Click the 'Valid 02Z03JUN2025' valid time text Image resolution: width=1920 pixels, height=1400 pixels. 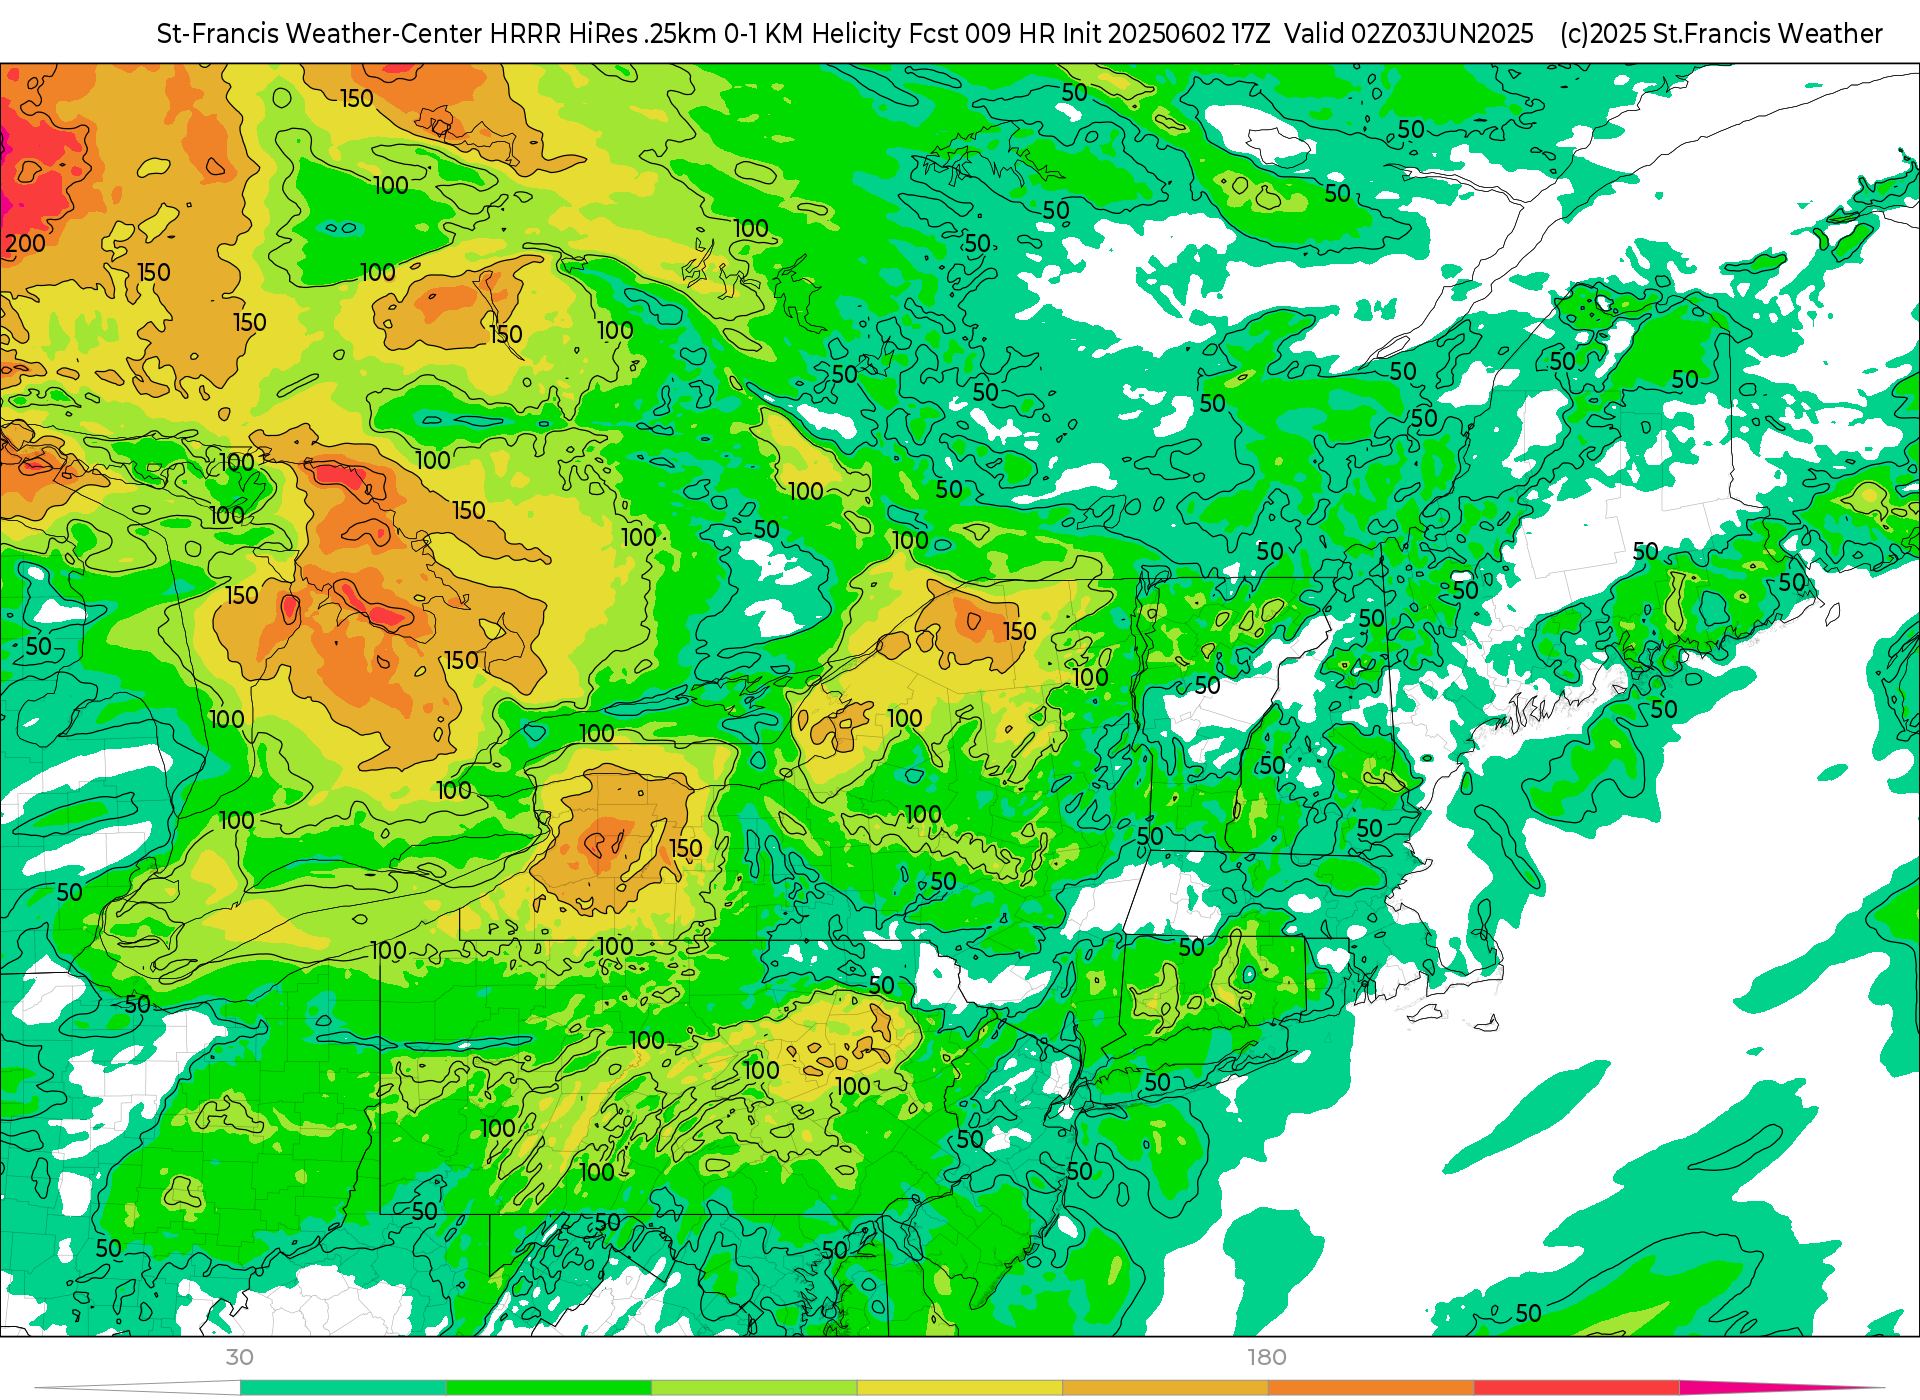point(1409,34)
